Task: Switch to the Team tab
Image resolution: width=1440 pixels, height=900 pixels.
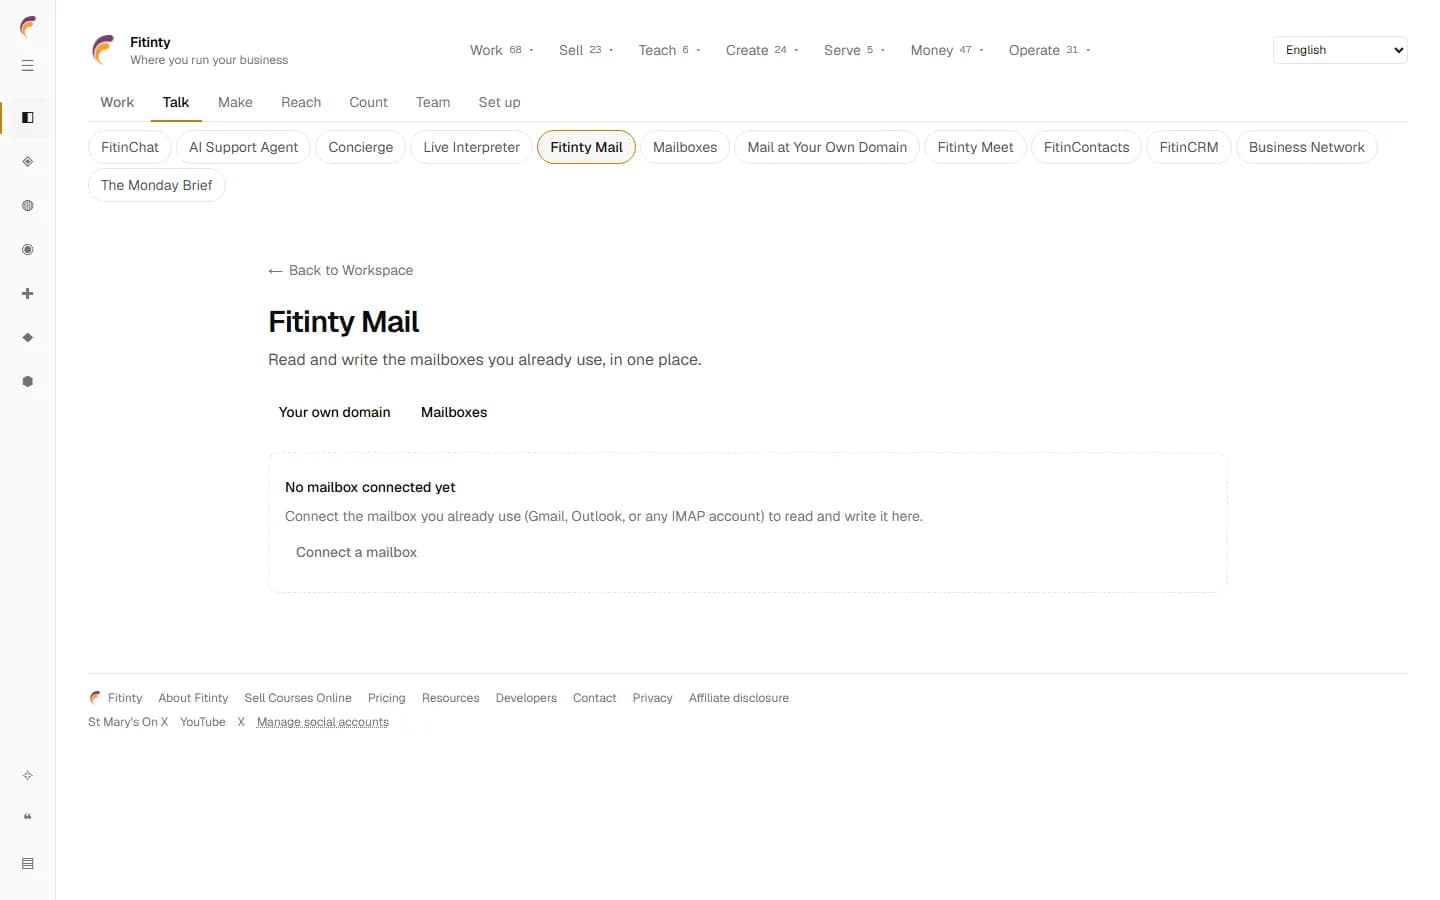Action: point(433,102)
